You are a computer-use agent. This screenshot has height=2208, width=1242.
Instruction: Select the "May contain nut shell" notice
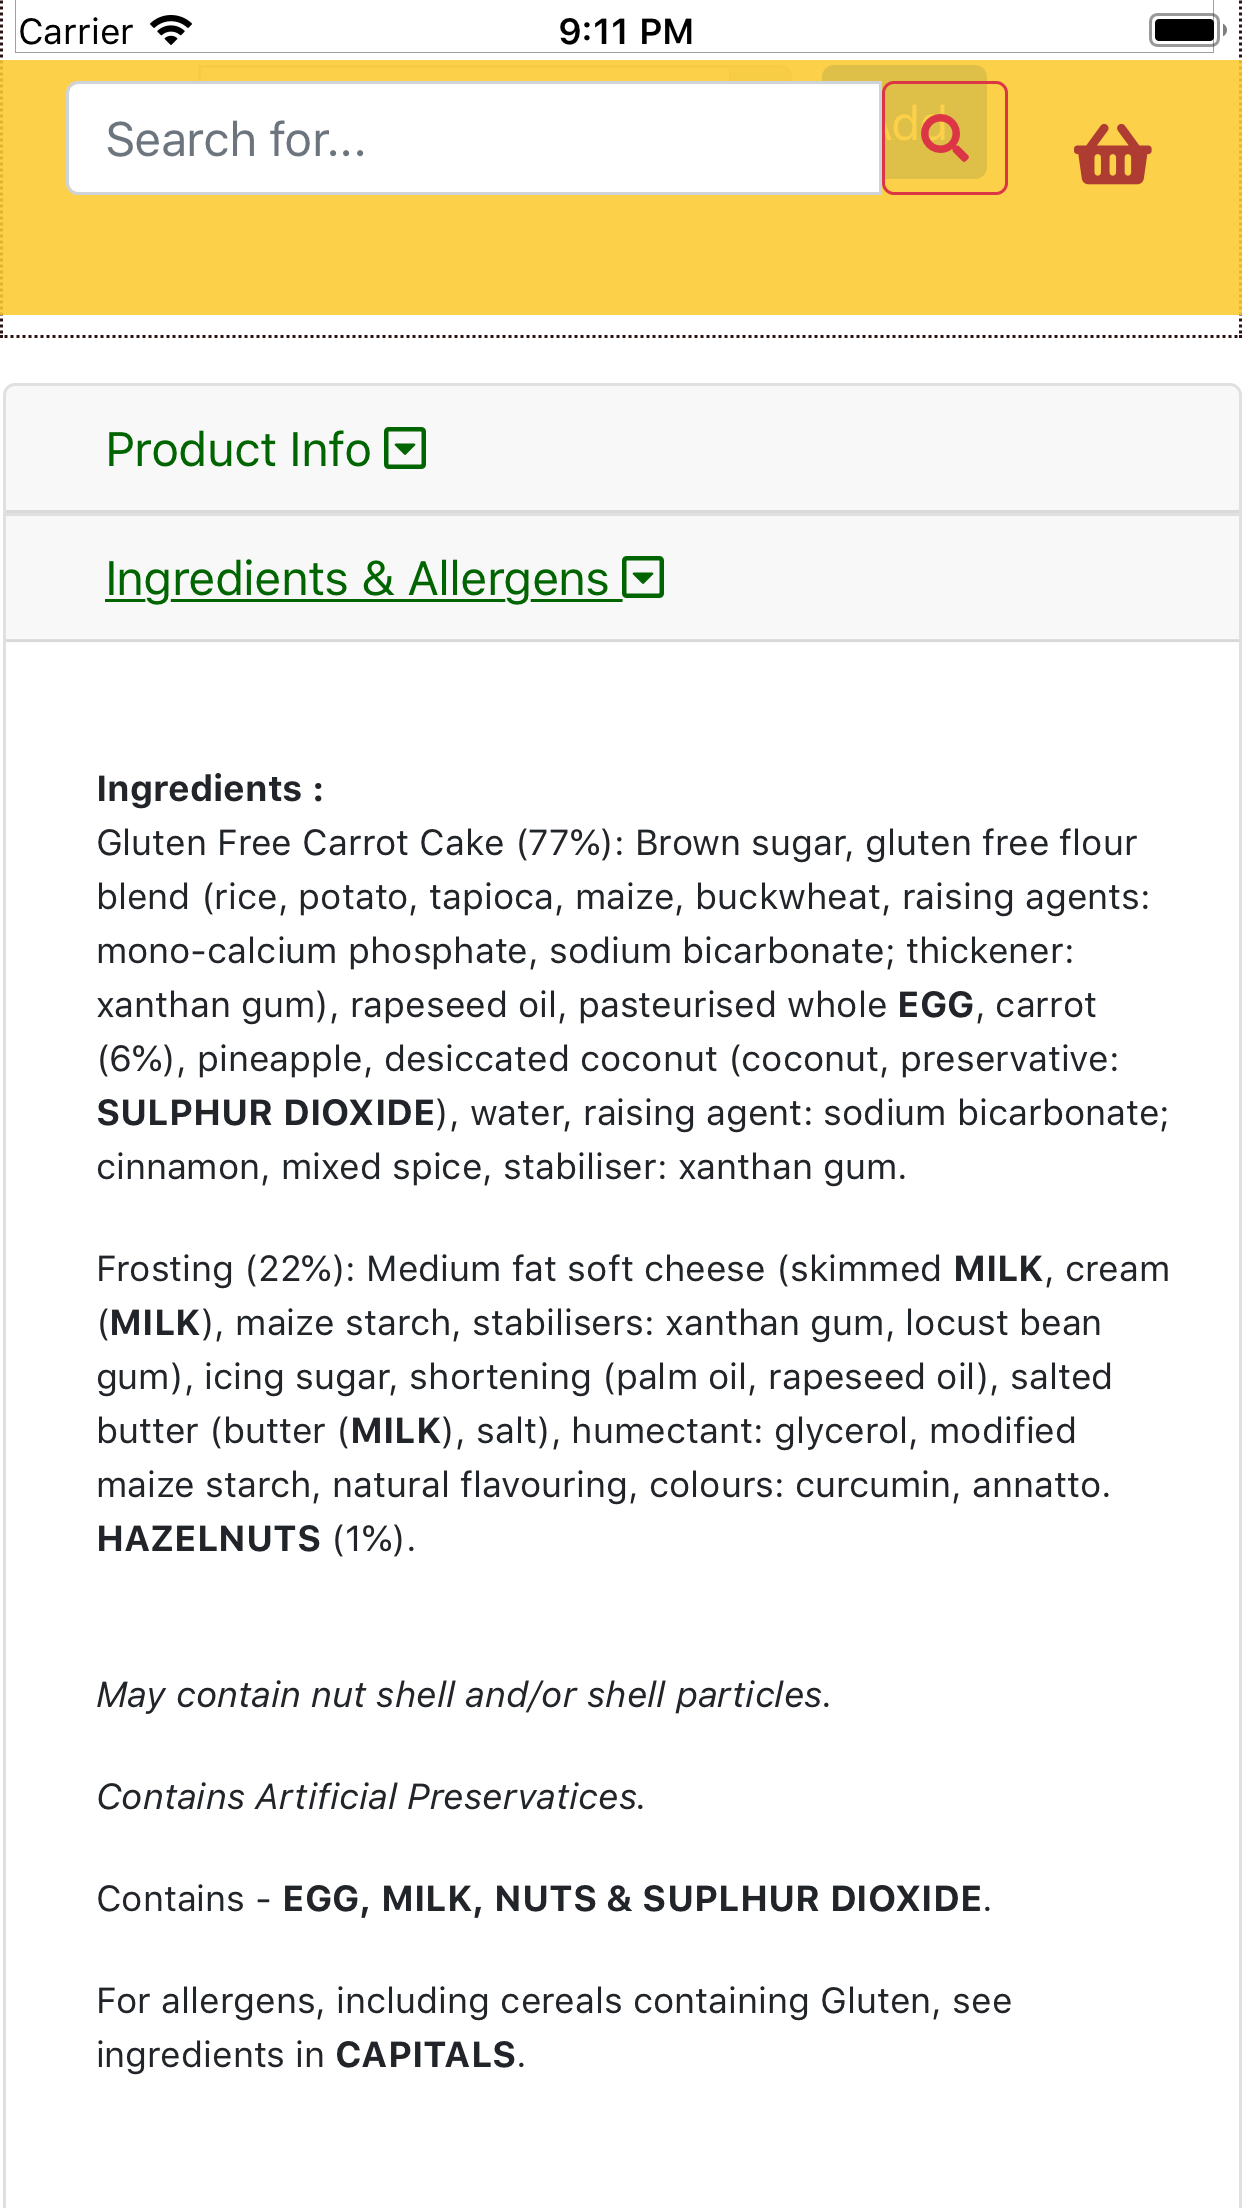pos(464,1695)
